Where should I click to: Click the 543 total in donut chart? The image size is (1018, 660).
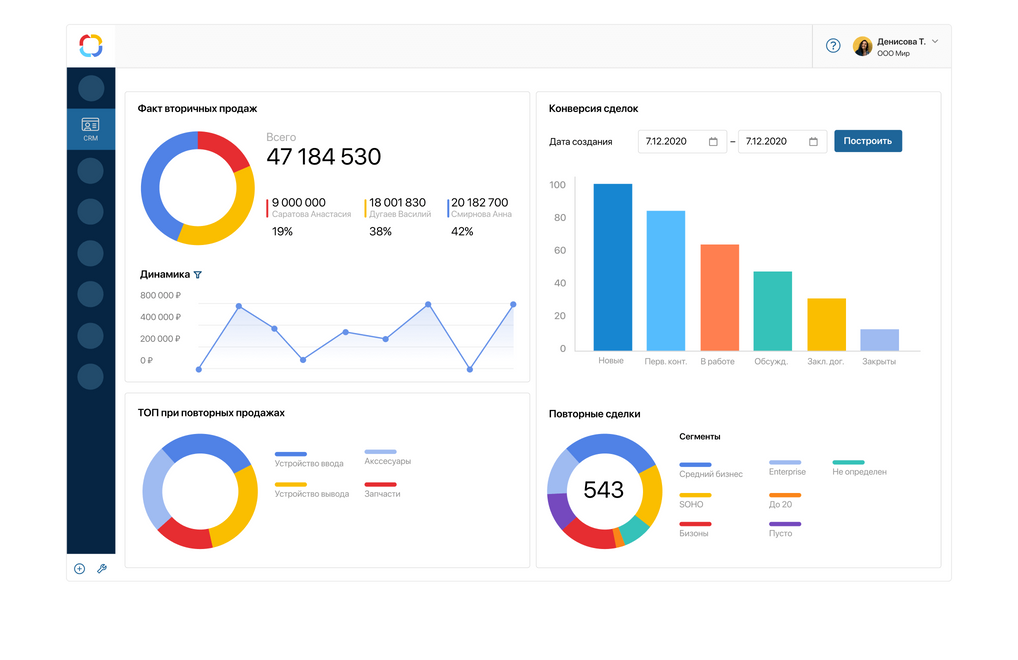603,490
